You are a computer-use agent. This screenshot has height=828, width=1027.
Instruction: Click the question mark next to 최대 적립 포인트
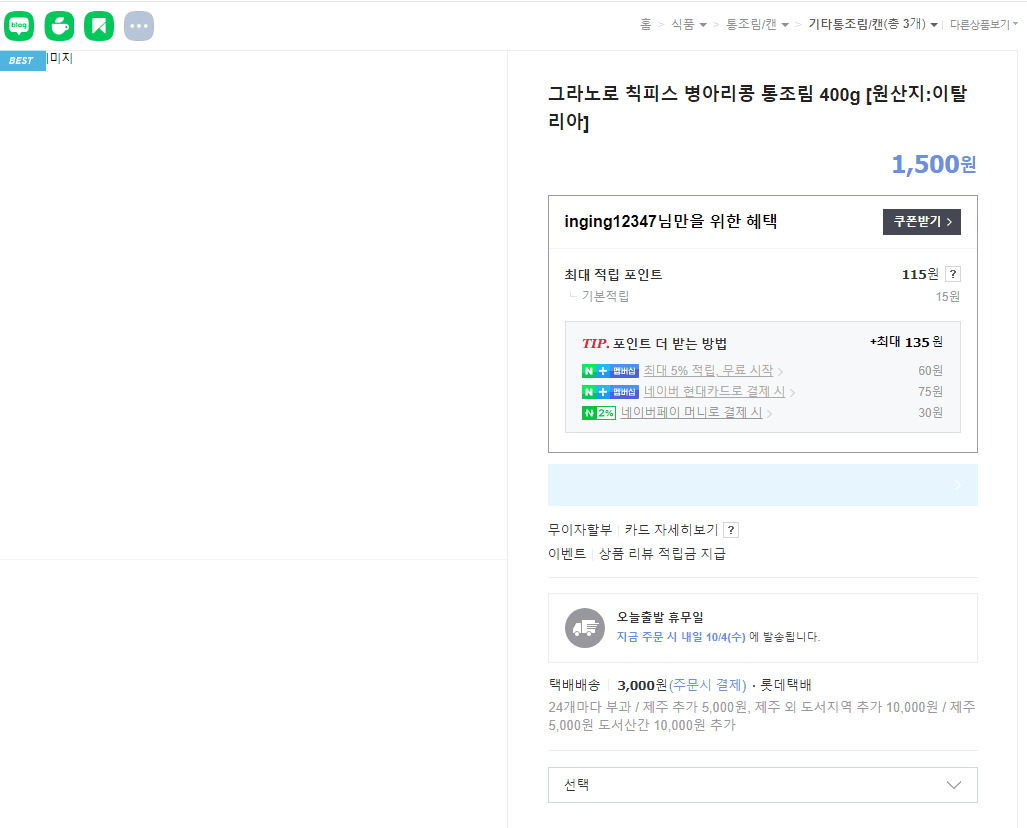[952, 273]
